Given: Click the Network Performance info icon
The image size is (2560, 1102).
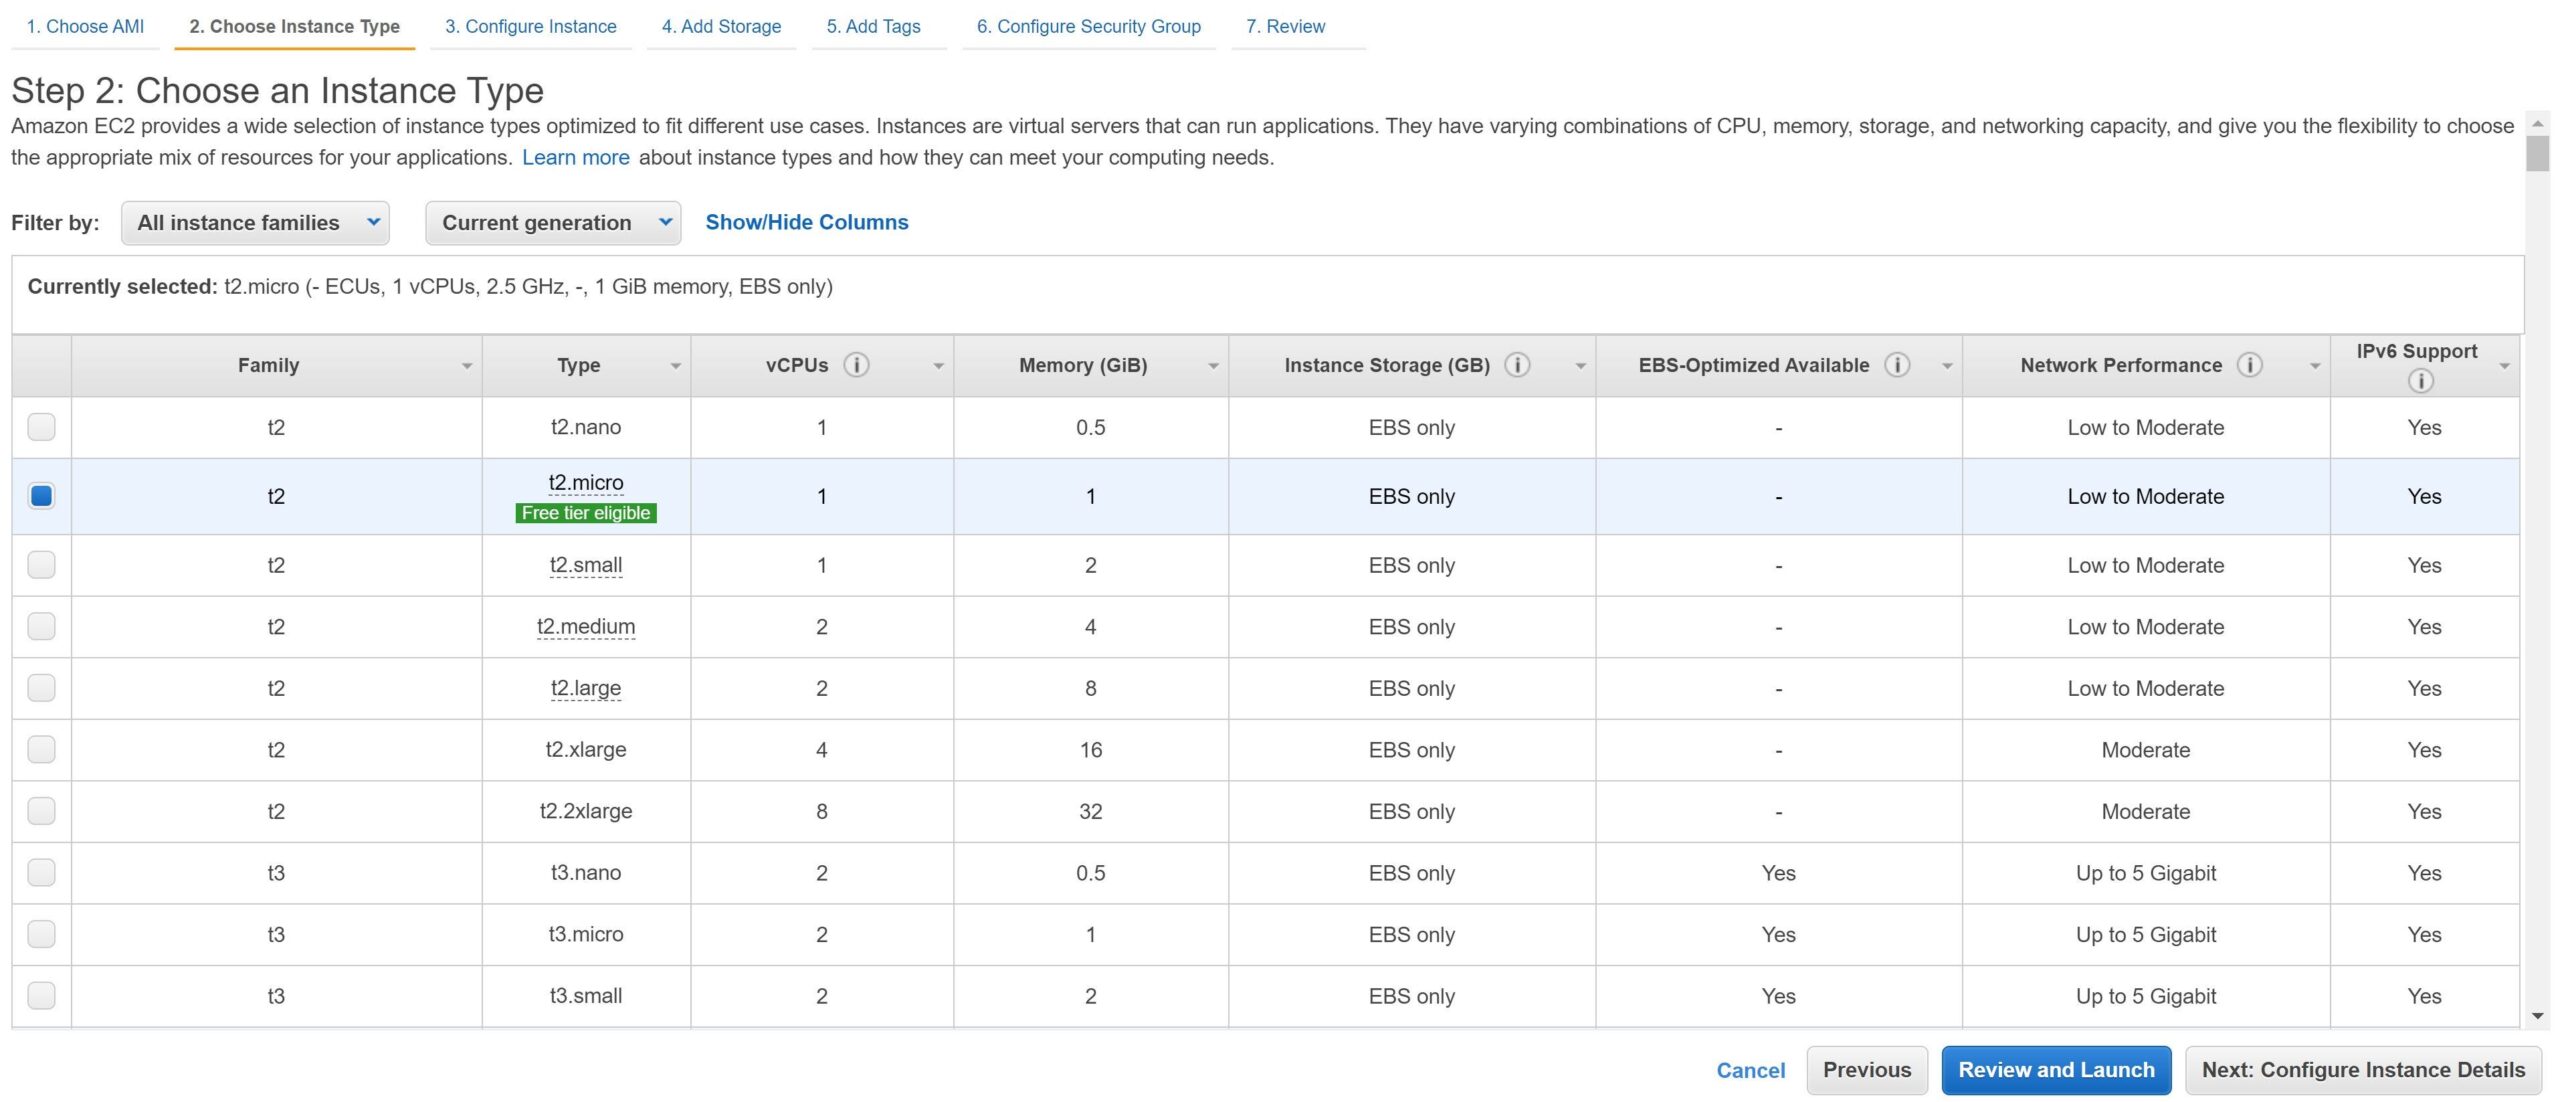Looking at the screenshot, I should pyautogui.click(x=2249, y=365).
